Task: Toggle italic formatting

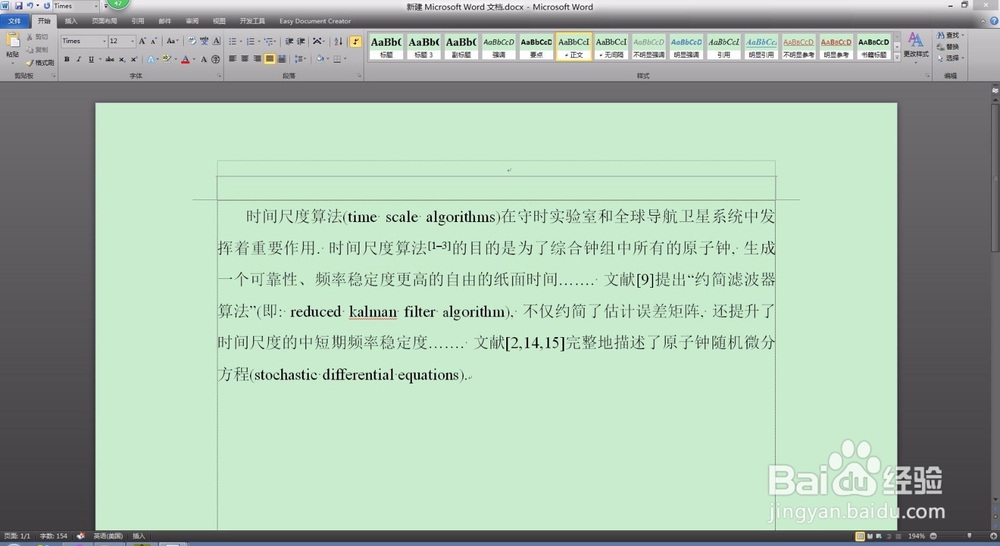Action: pos(78,59)
